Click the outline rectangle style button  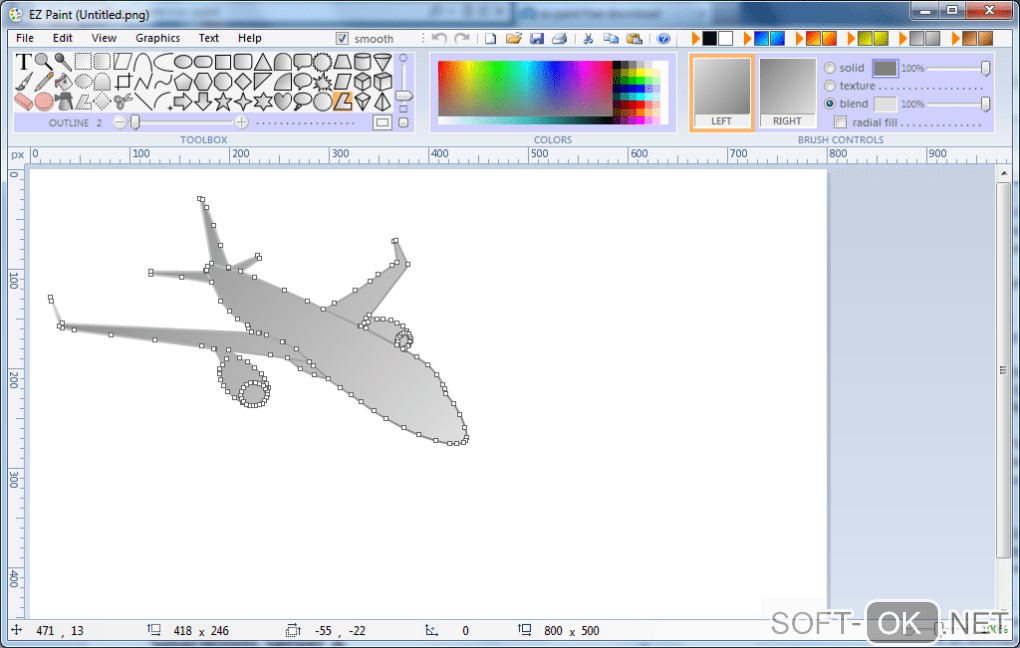(382, 122)
